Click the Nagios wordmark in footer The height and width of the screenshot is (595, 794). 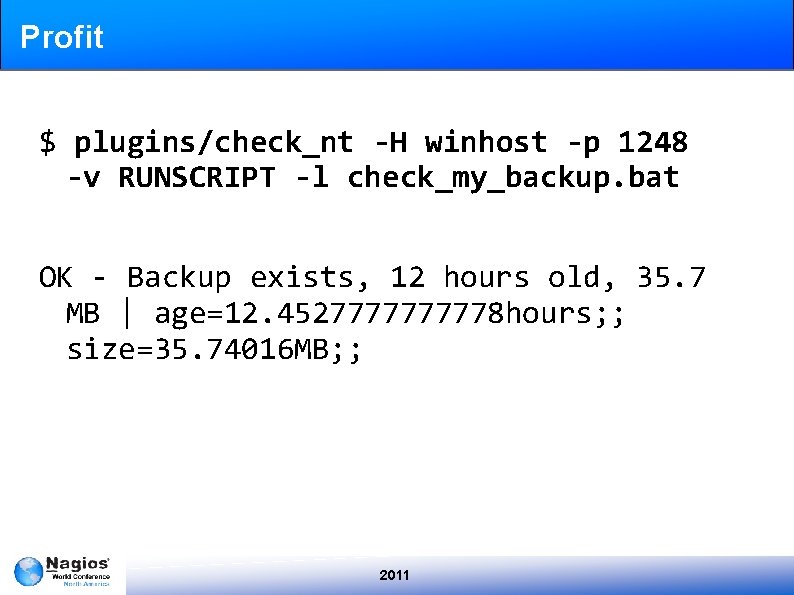coord(77,564)
